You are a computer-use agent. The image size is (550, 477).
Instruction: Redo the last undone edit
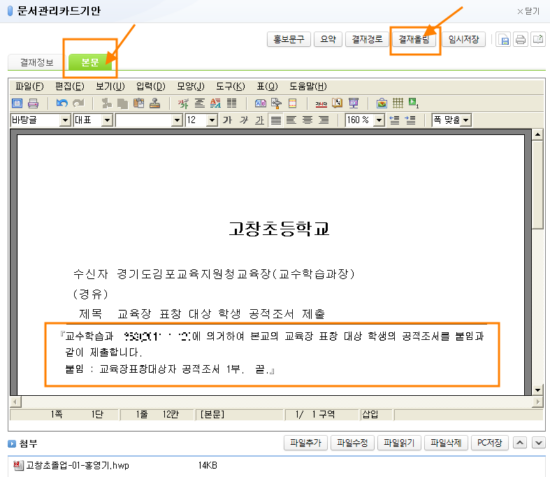[78, 103]
